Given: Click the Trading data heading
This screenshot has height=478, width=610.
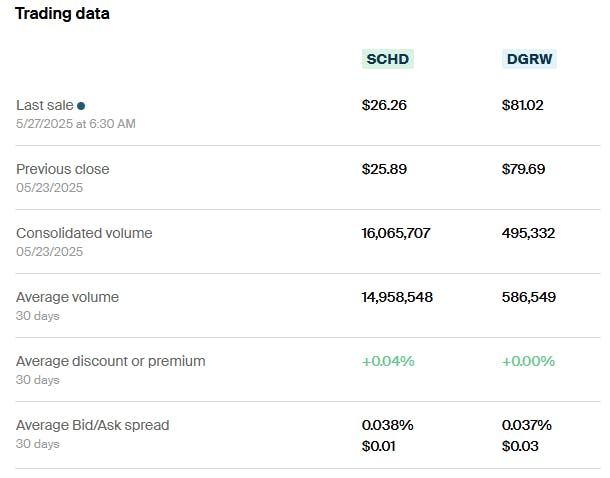Looking at the screenshot, I should [62, 14].
